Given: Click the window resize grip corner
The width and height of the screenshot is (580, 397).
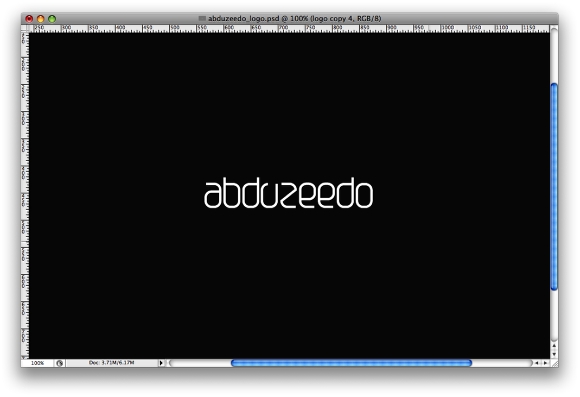Looking at the screenshot, I should pos(554,363).
